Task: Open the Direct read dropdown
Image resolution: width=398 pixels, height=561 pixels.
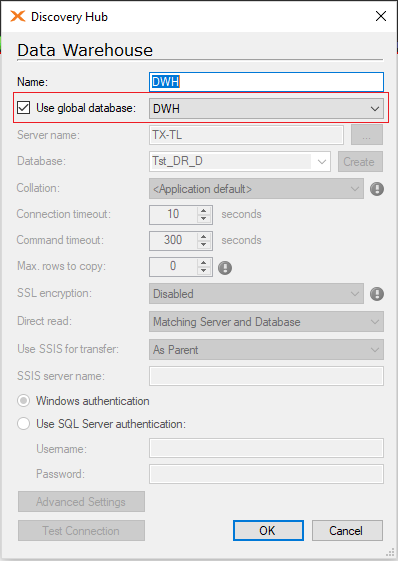Action: pyautogui.click(x=266, y=321)
